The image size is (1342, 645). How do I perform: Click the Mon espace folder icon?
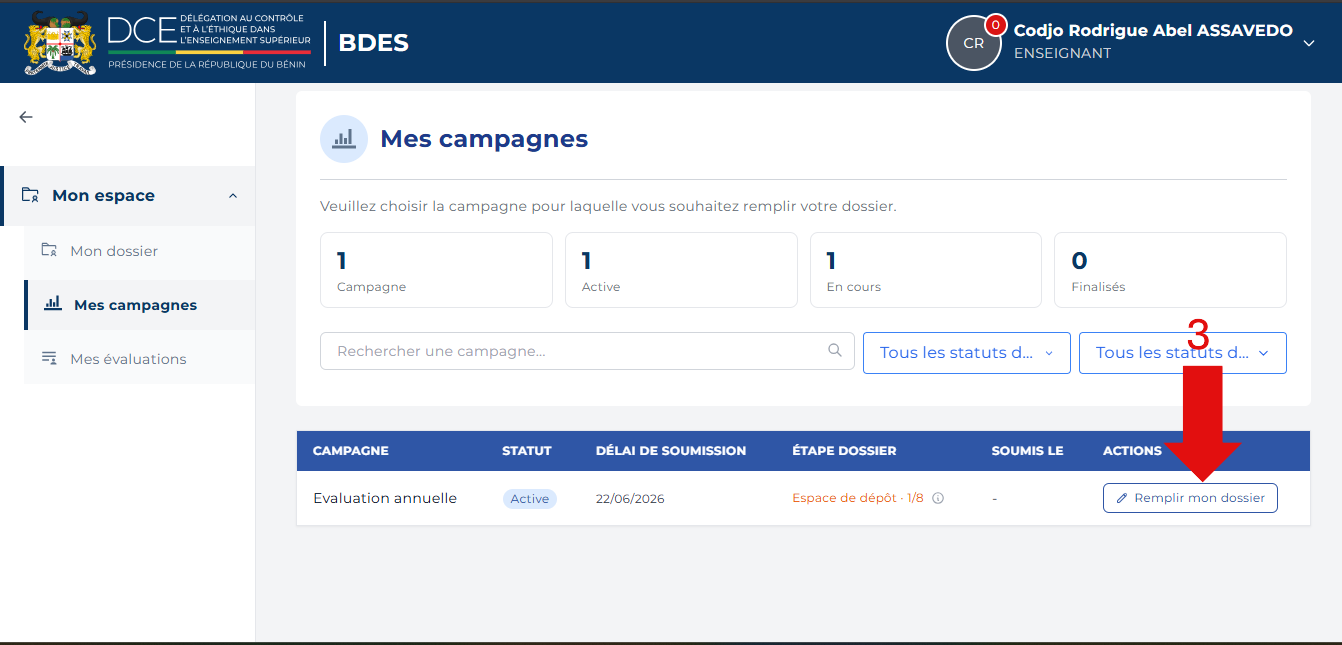30,195
